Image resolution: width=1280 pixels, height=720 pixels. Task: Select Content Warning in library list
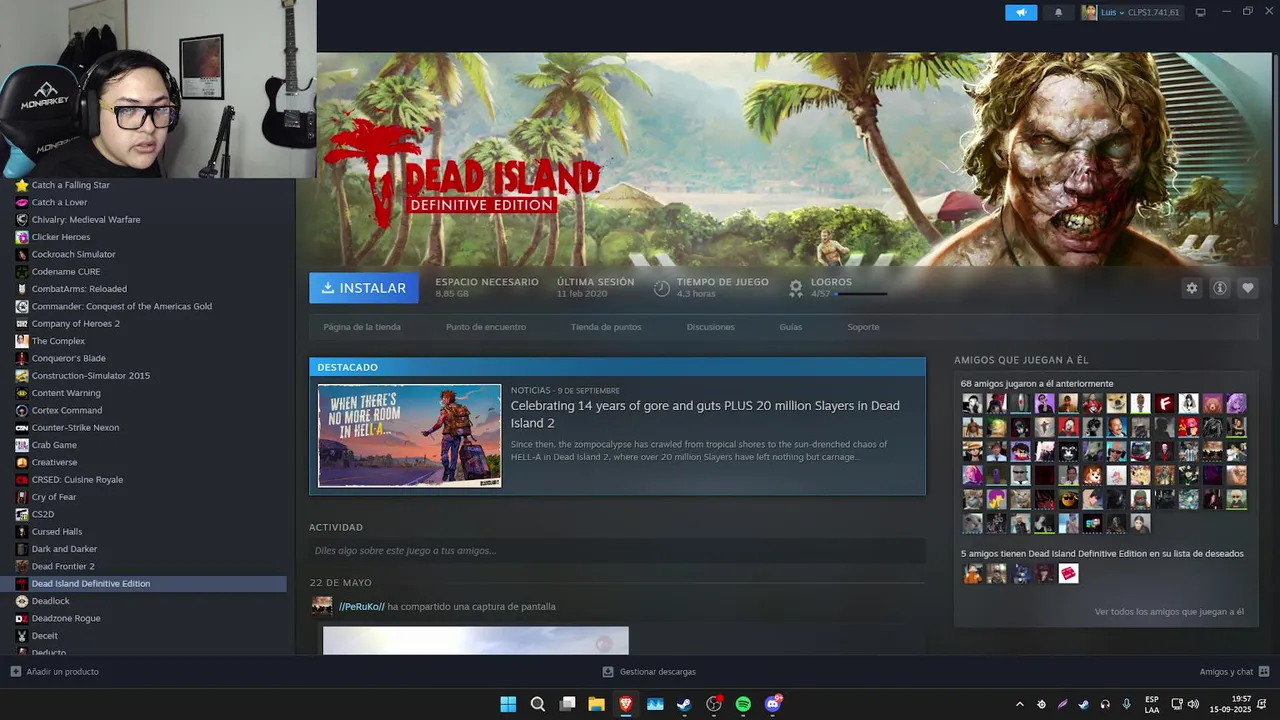pyautogui.click(x=66, y=393)
